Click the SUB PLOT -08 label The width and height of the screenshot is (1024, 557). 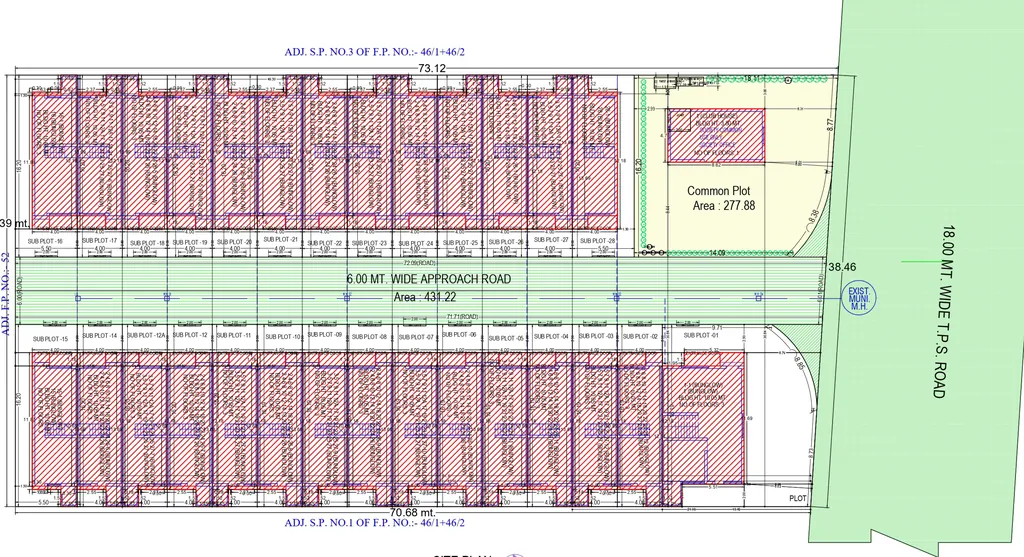370,336
